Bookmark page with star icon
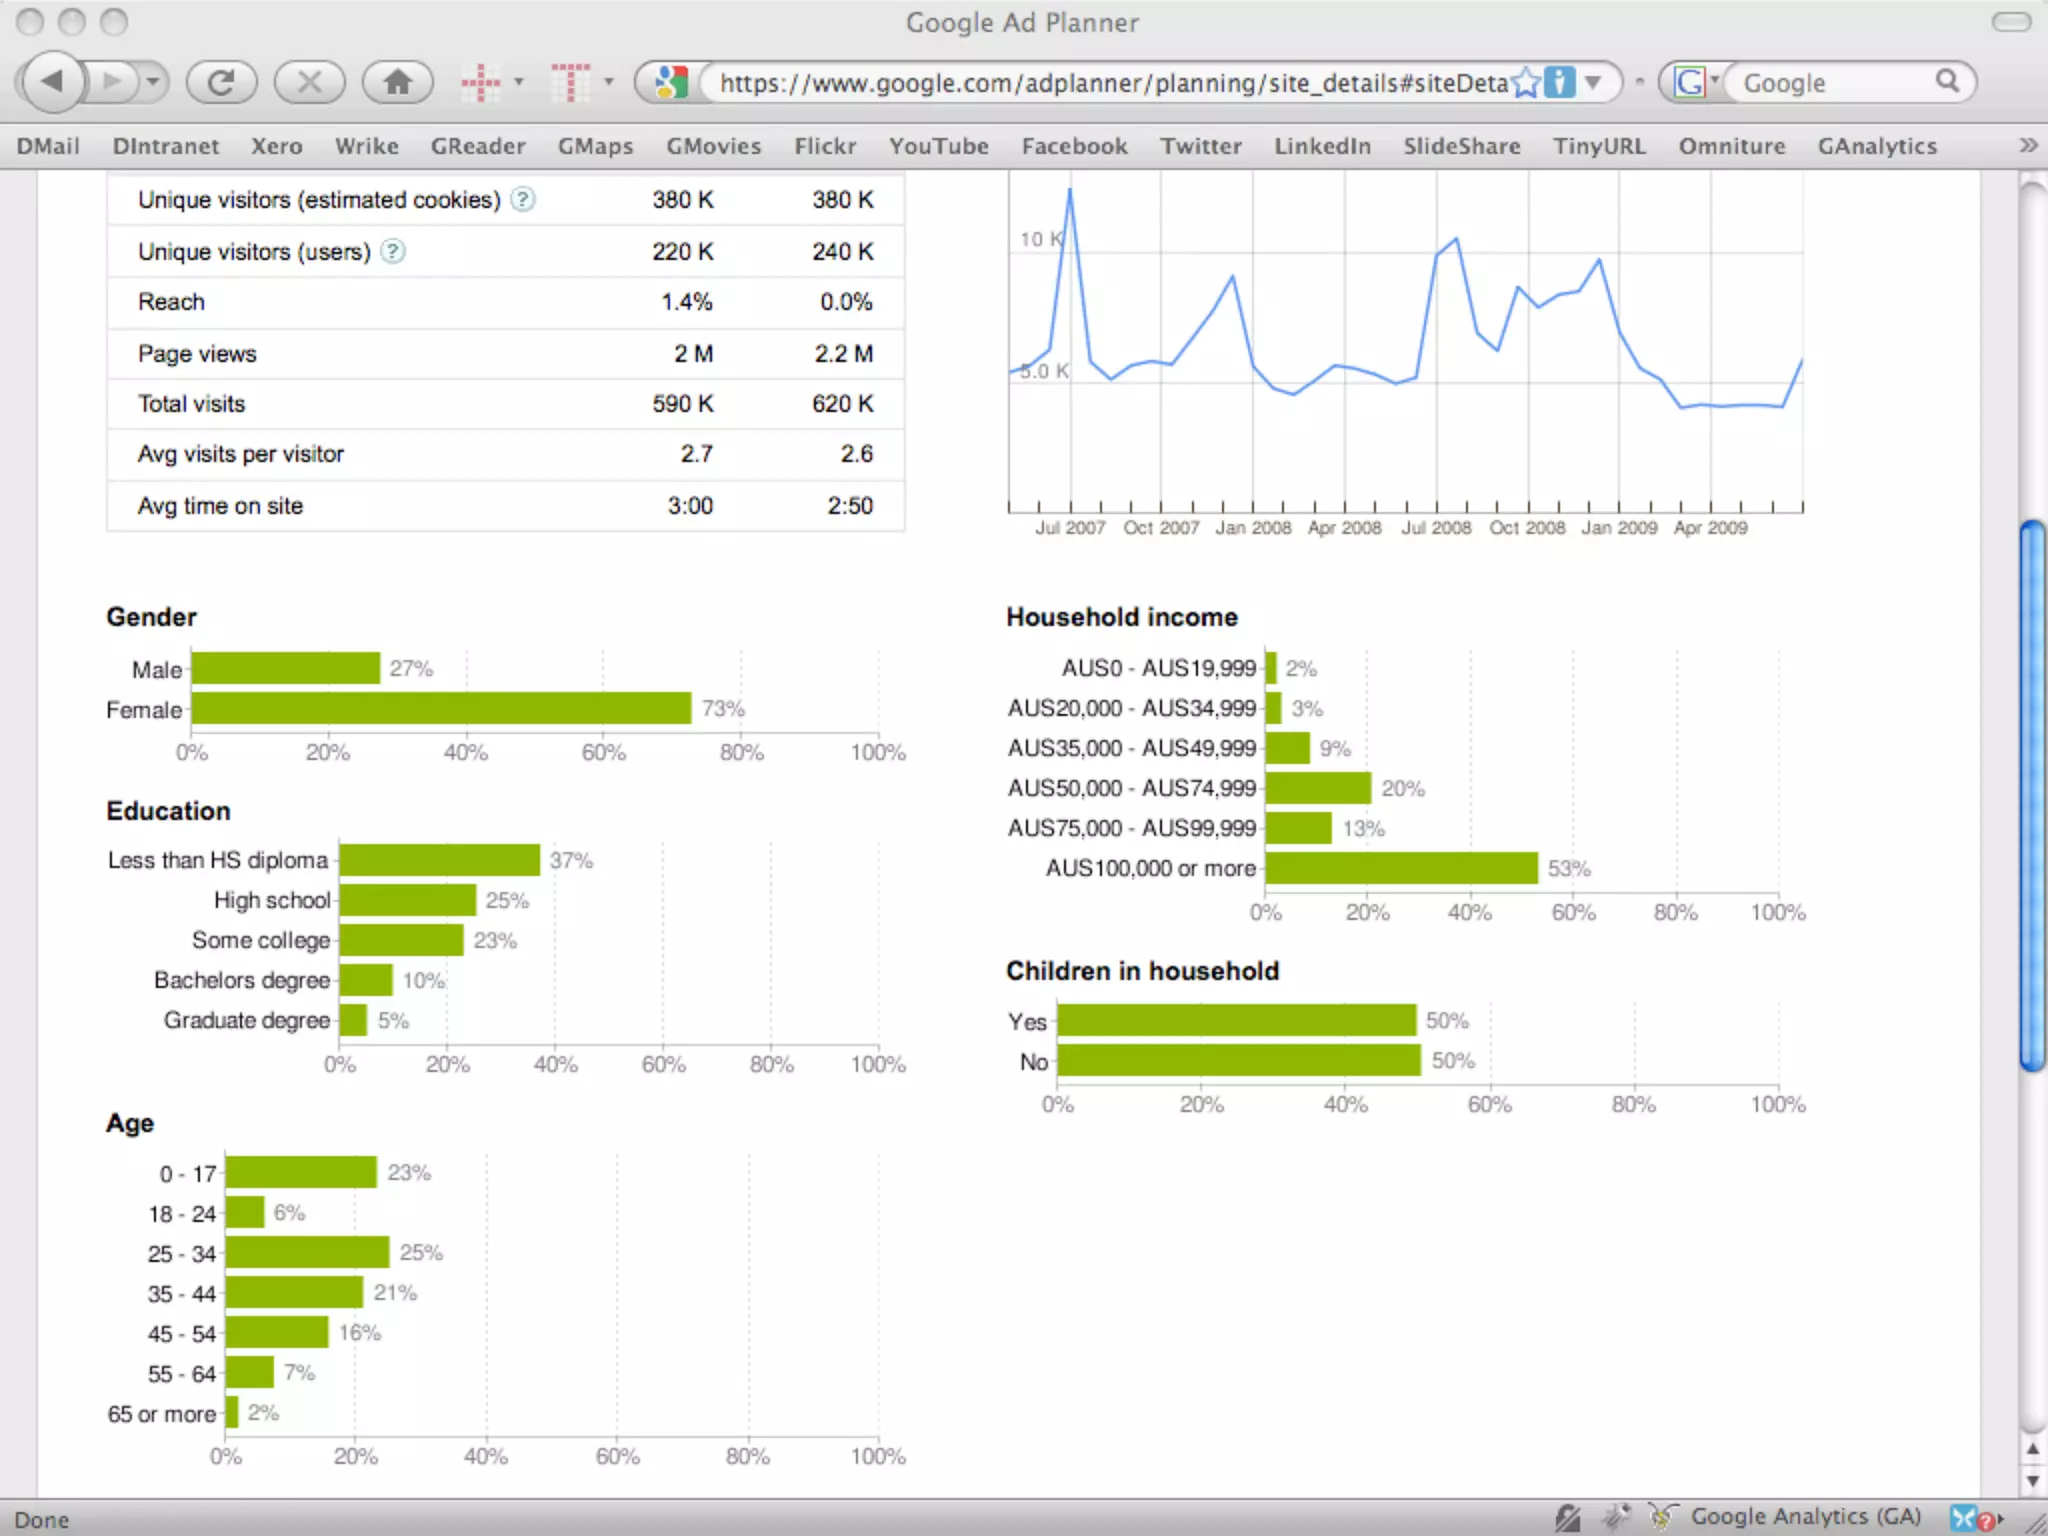2048x1536 pixels. click(x=1525, y=82)
